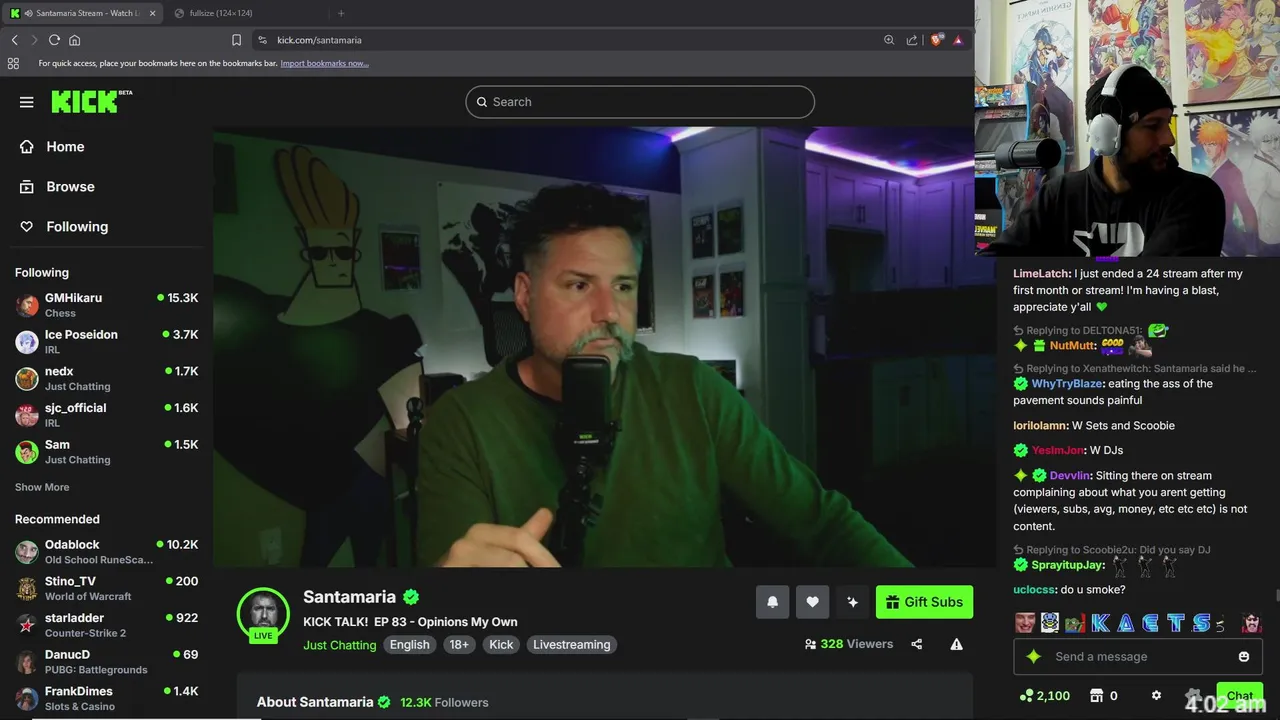The height and width of the screenshot is (720, 1280).
Task: Open the hamburger sidebar menu
Action: point(27,102)
